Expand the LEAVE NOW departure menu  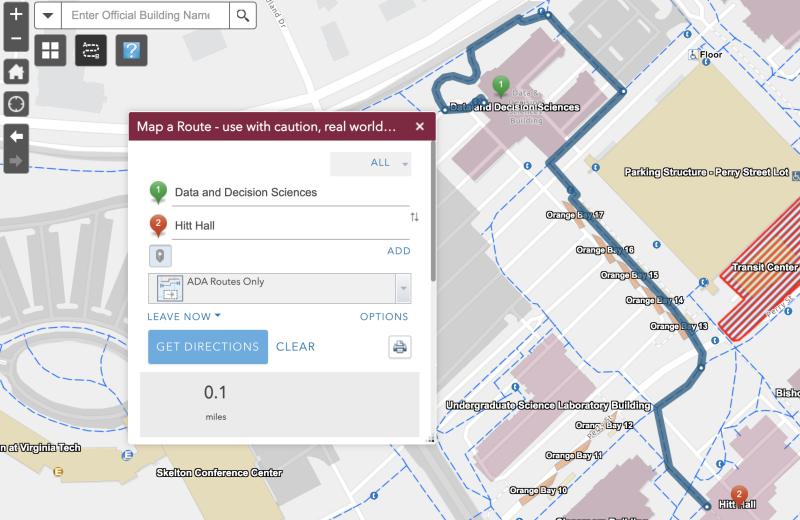point(184,316)
